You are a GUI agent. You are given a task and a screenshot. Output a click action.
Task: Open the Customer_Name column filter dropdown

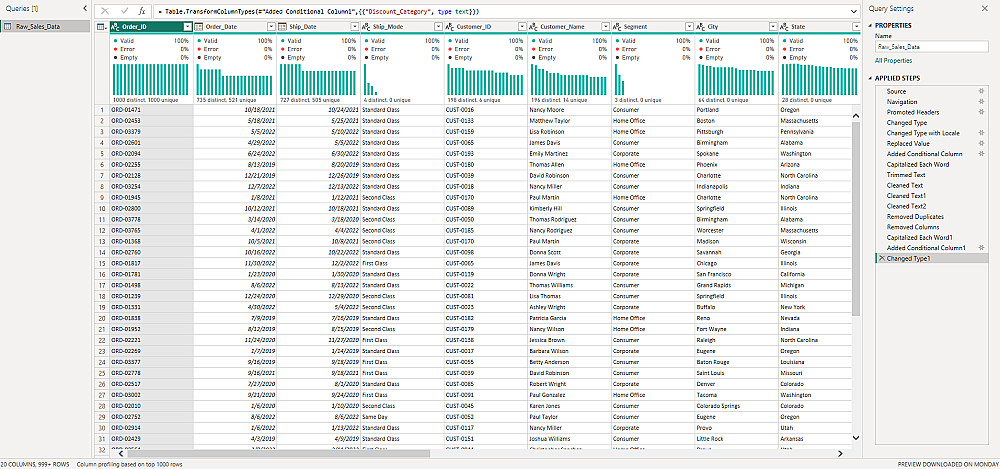(605, 27)
